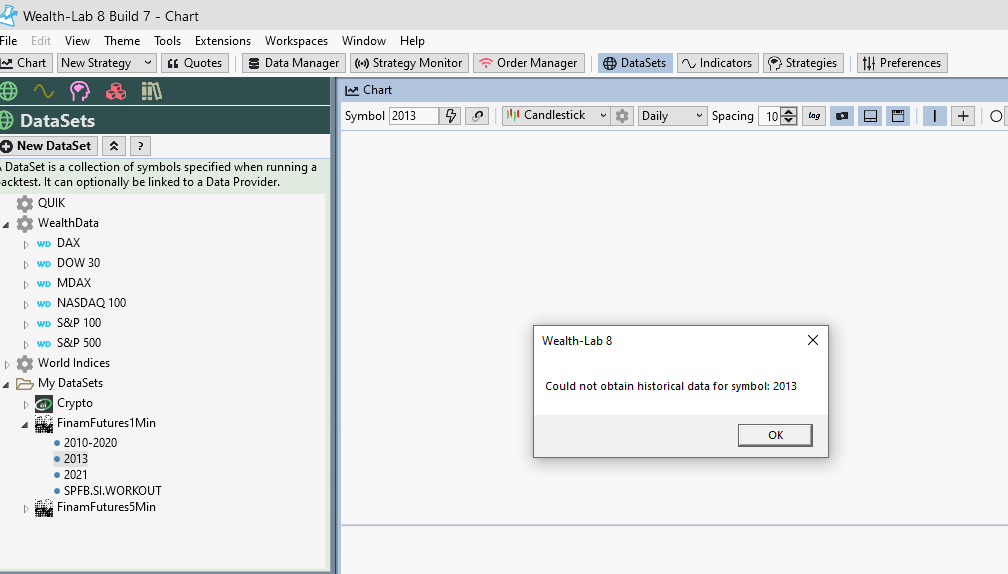Open the Window menu
Screen dimensions: 1008x574
tap(364, 40)
